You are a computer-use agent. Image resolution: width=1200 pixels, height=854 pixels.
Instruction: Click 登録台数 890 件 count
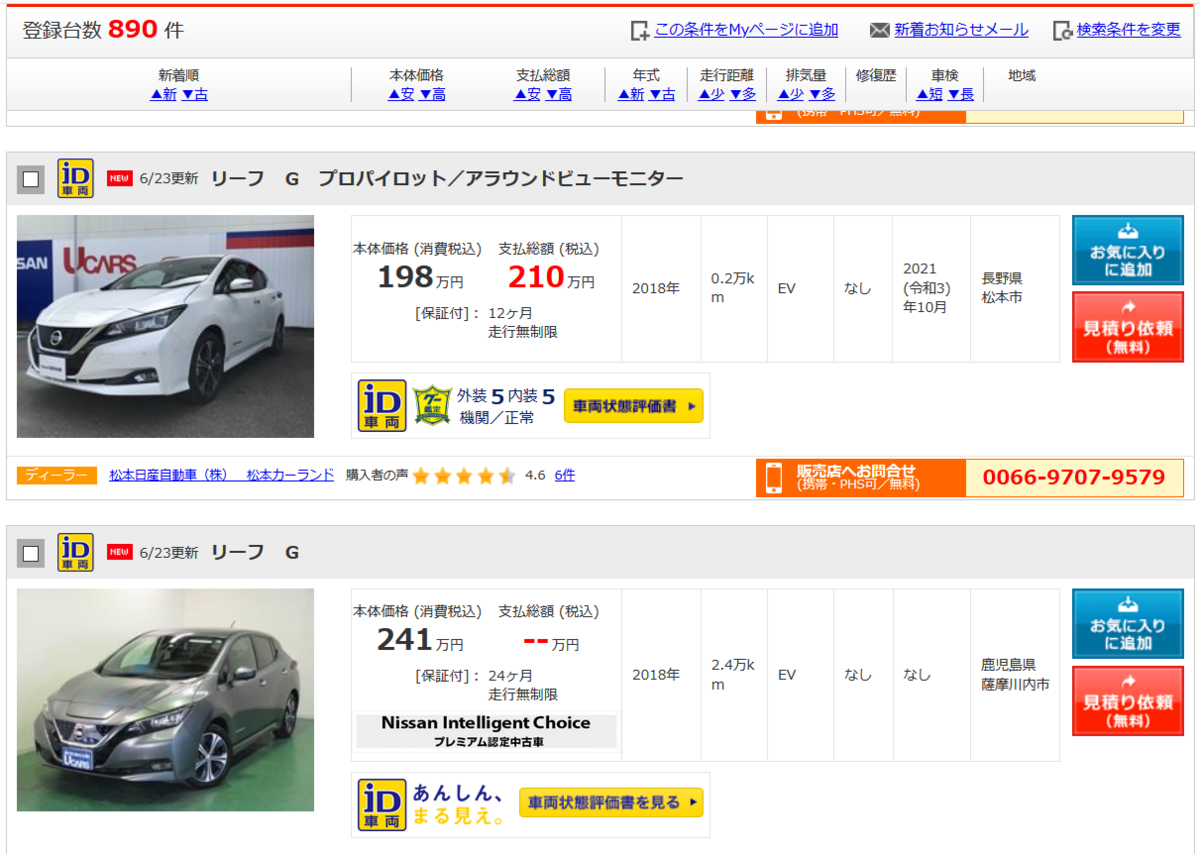[x=103, y=30]
